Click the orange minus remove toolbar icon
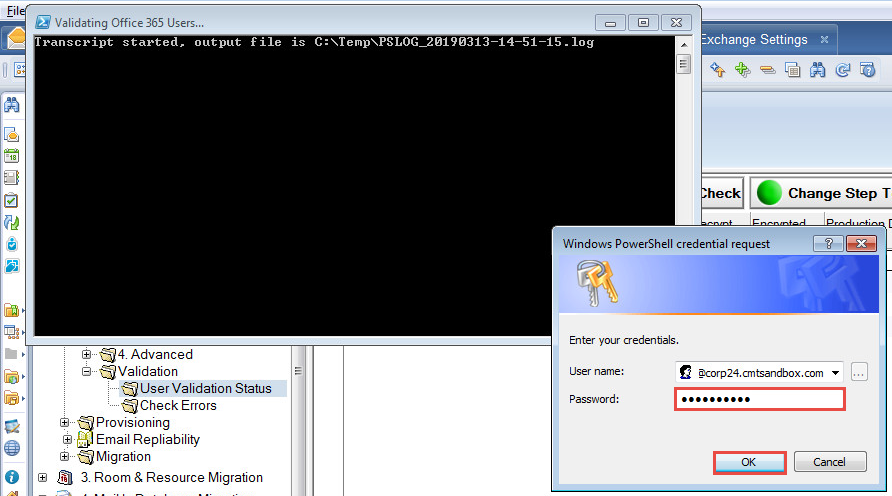The image size is (892, 496). click(767, 70)
